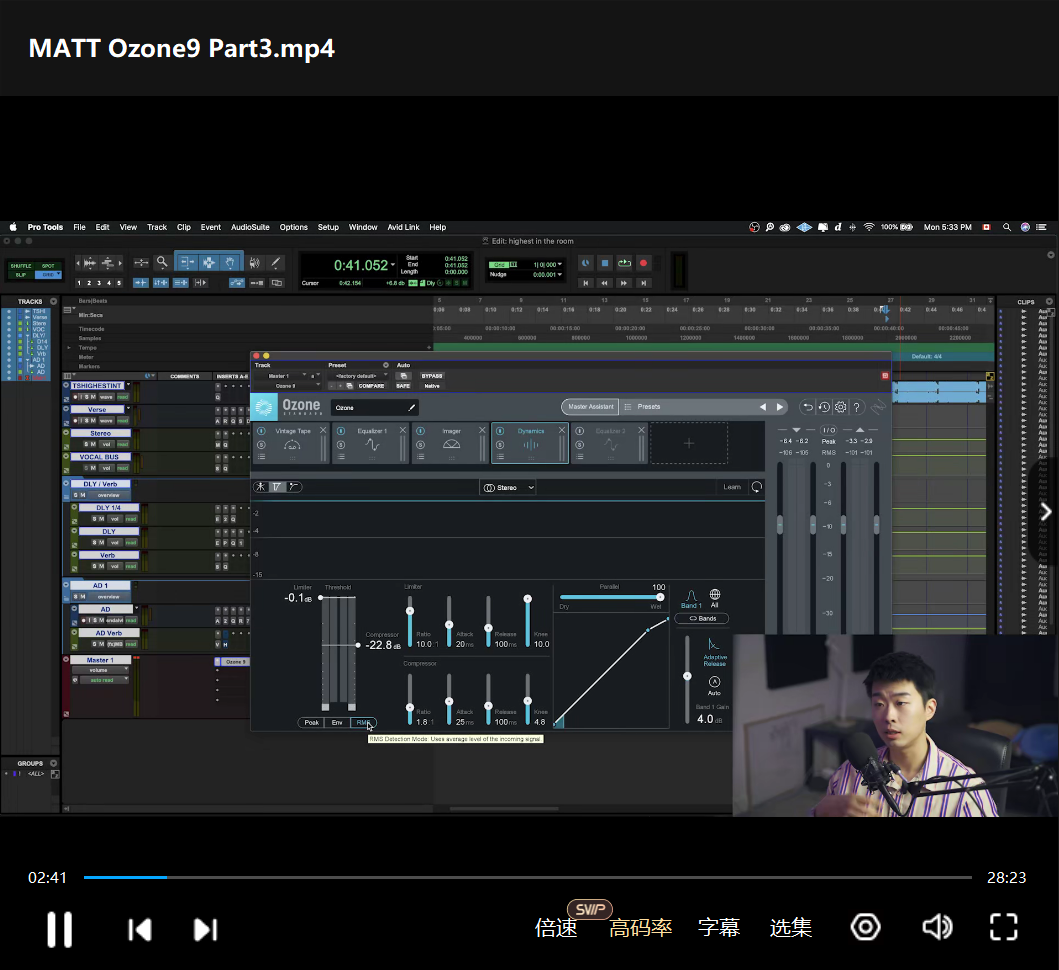
Task: Select the Scrubber speaker tool
Action: (255, 262)
